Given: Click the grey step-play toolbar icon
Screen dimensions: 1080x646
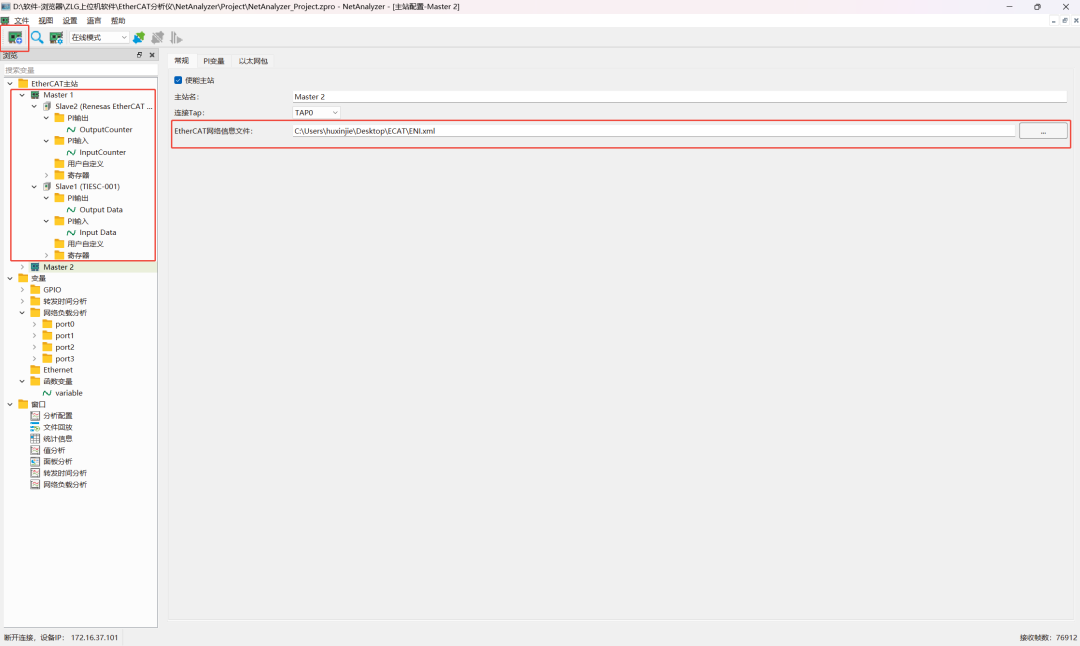Looking at the screenshot, I should pyautogui.click(x=176, y=37).
